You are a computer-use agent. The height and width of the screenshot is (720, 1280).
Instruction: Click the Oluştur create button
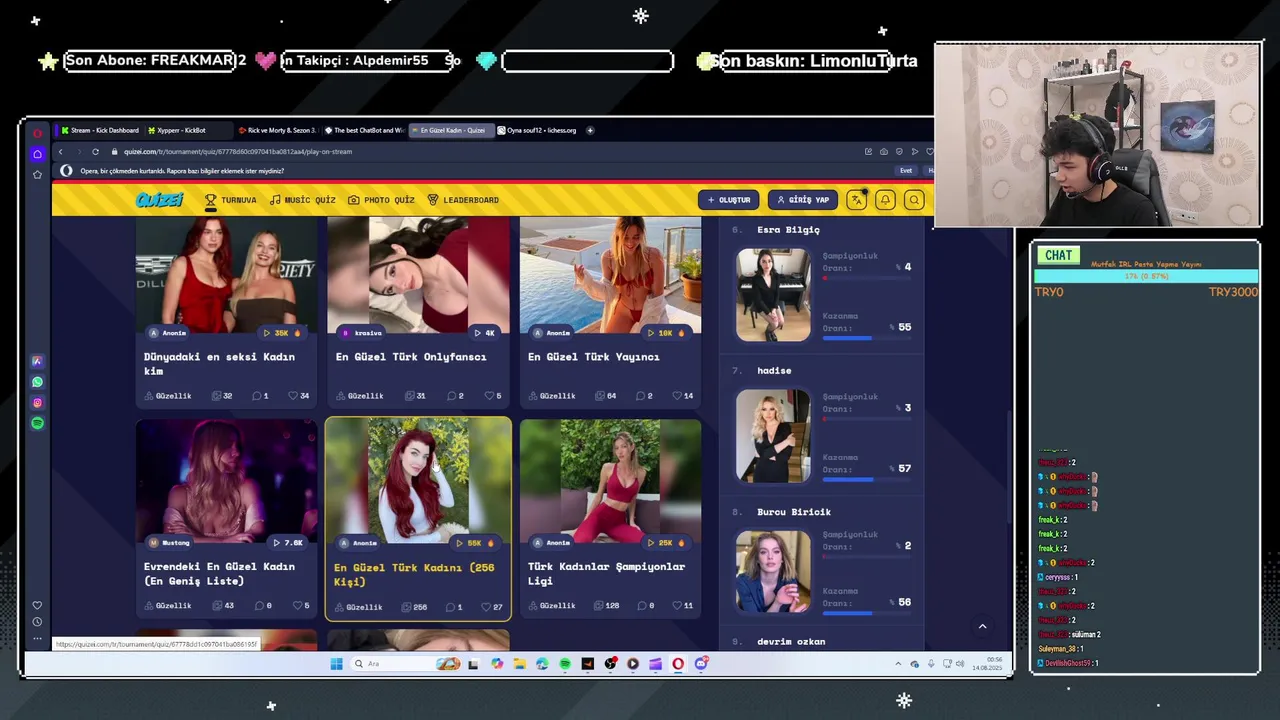(728, 200)
